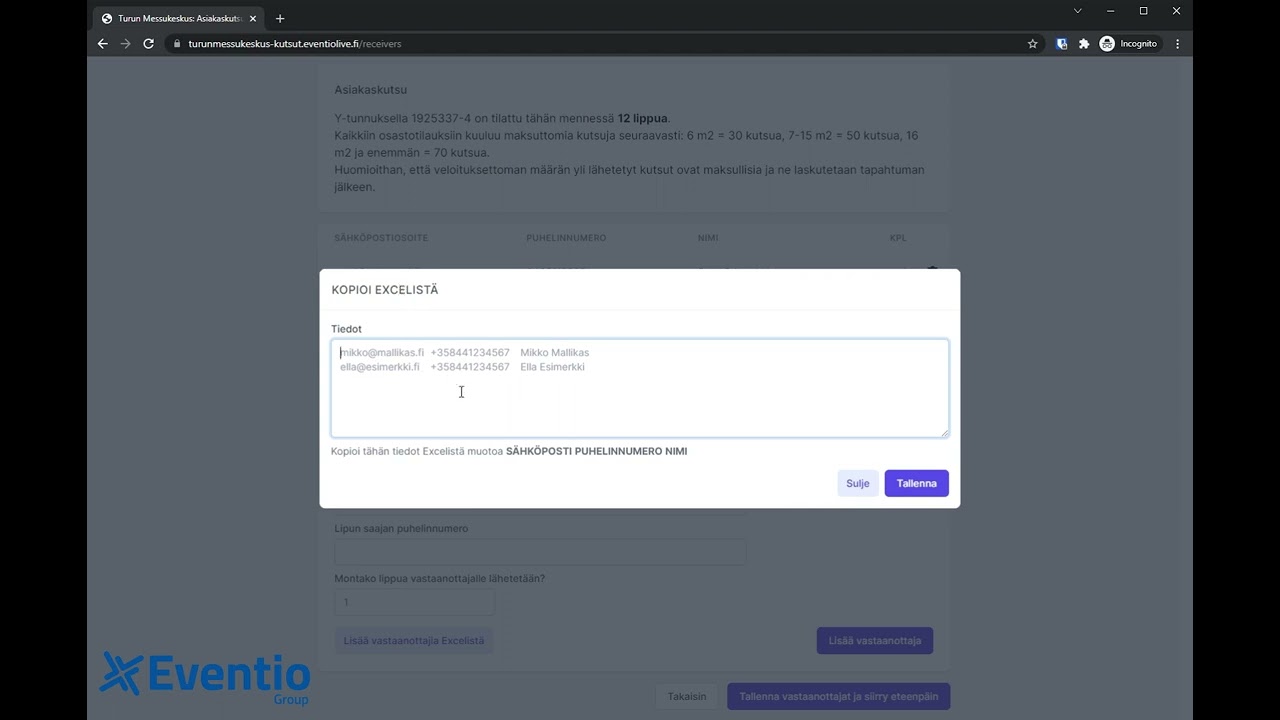Bookmark this page with the star icon
The image size is (1280, 720).
(x=1033, y=44)
